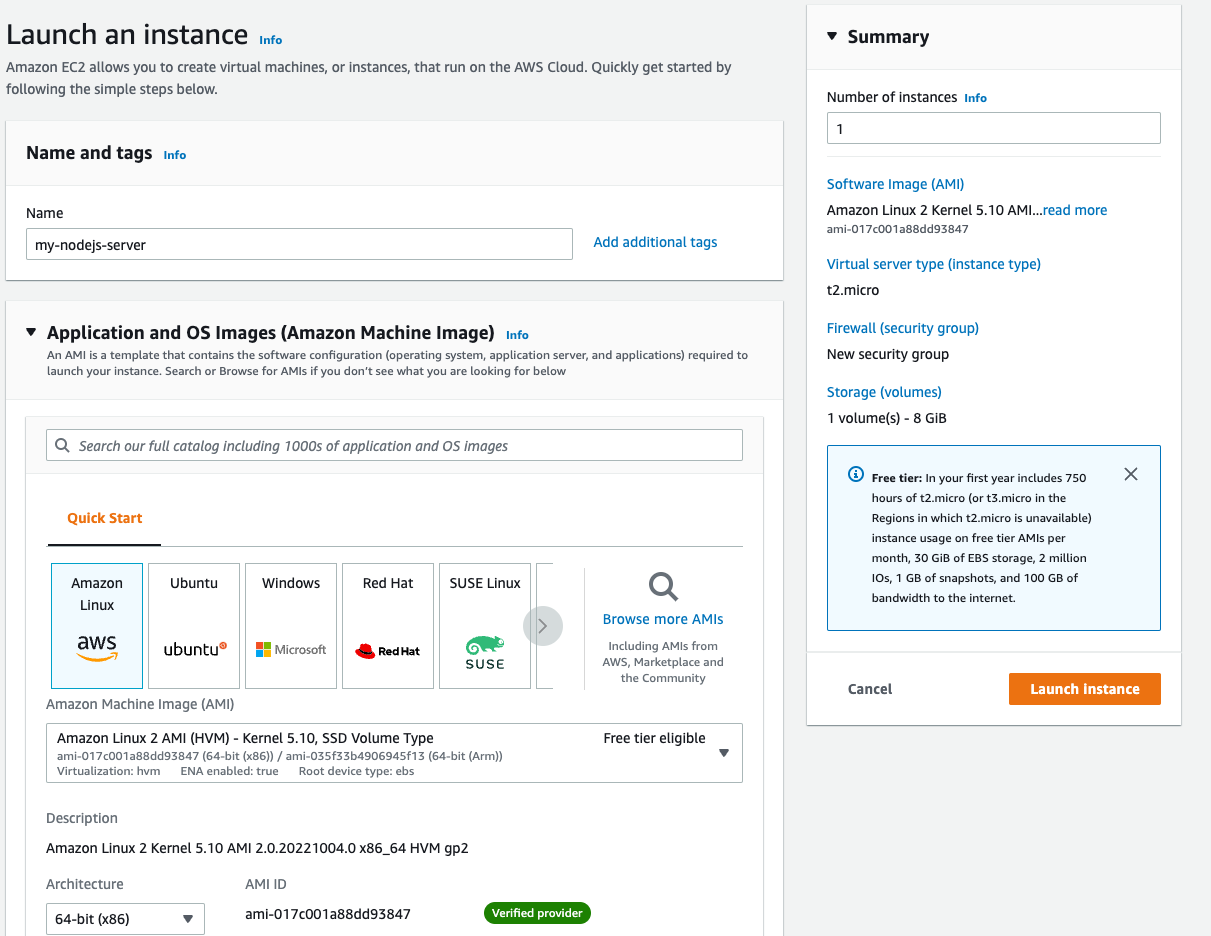Screen dimensions: 1211x936
Task: Pick the Red Hat AMI card
Action: pos(387,625)
